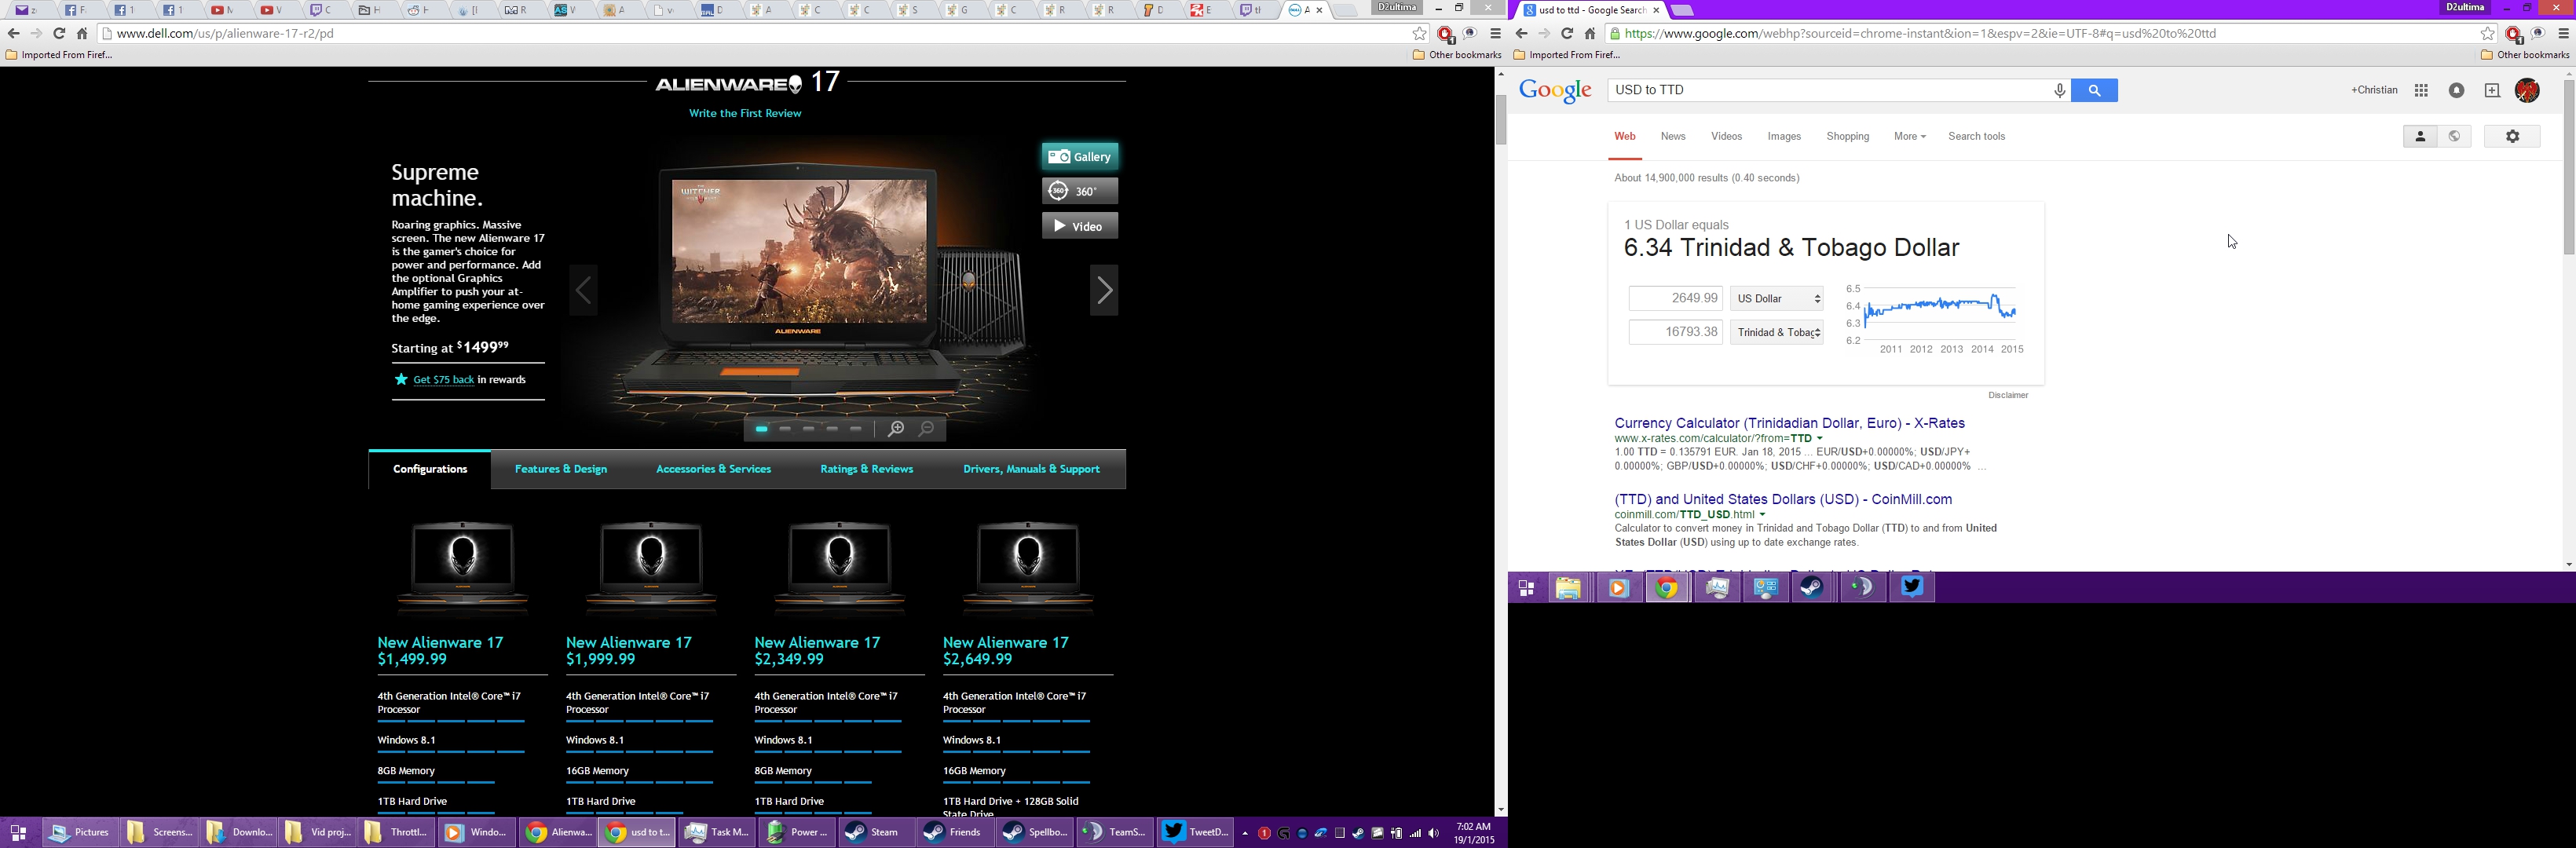Click the Google voice search microphone icon
Screen dimensions: 2576x848
(2059, 91)
